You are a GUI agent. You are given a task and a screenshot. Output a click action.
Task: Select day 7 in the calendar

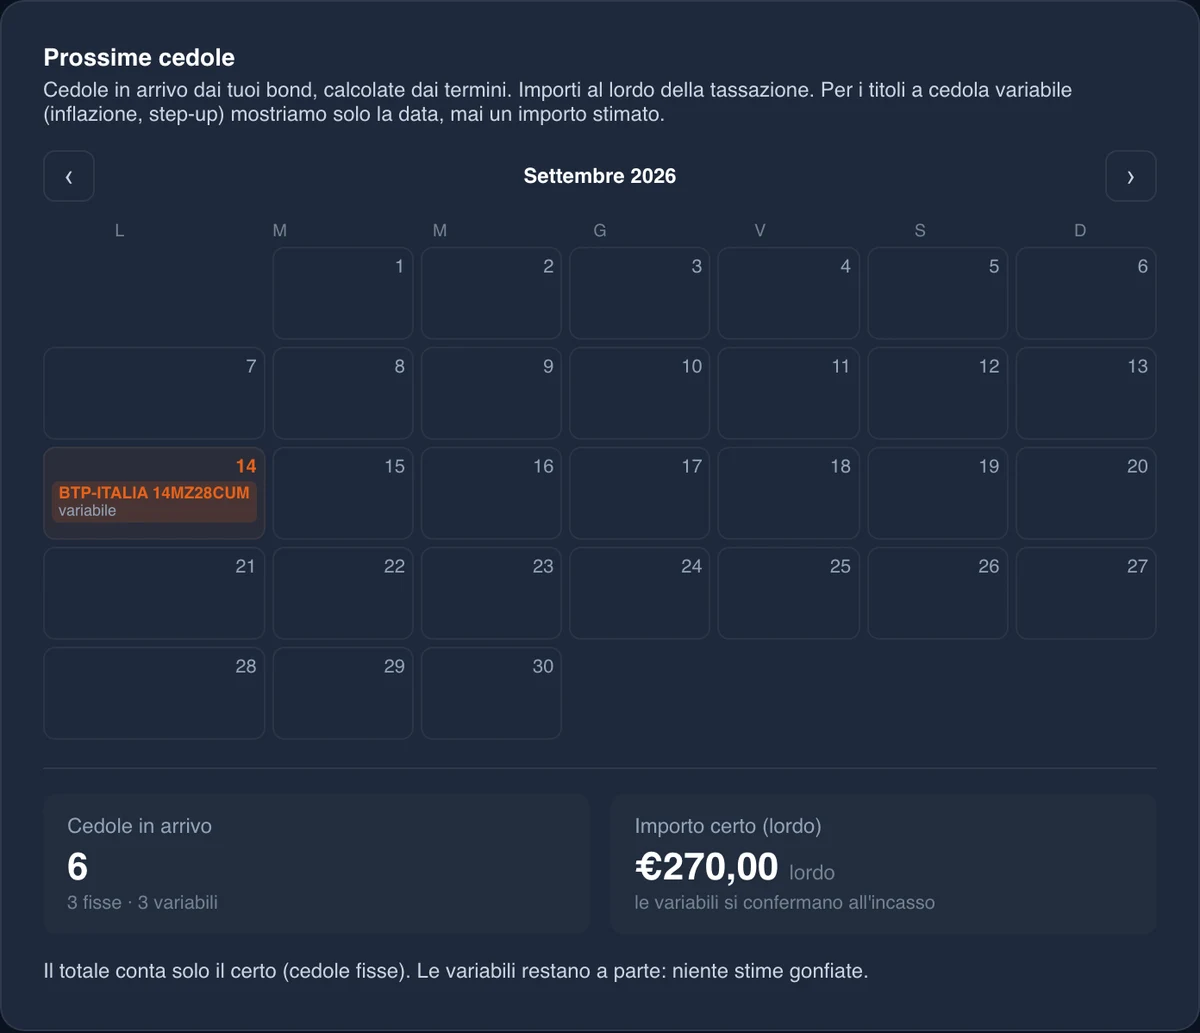[x=154, y=393]
